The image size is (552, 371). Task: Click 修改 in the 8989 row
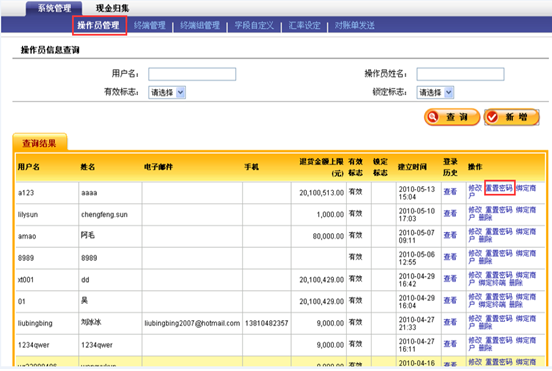(x=475, y=254)
